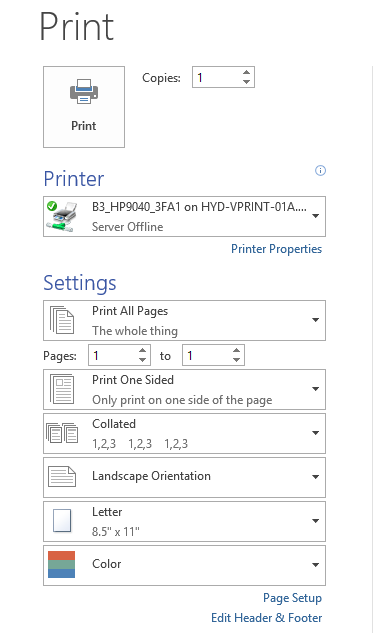Increase the Pages to value
Image resolution: width=378 pixels, height=633 pixels.
(x=237, y=350)
